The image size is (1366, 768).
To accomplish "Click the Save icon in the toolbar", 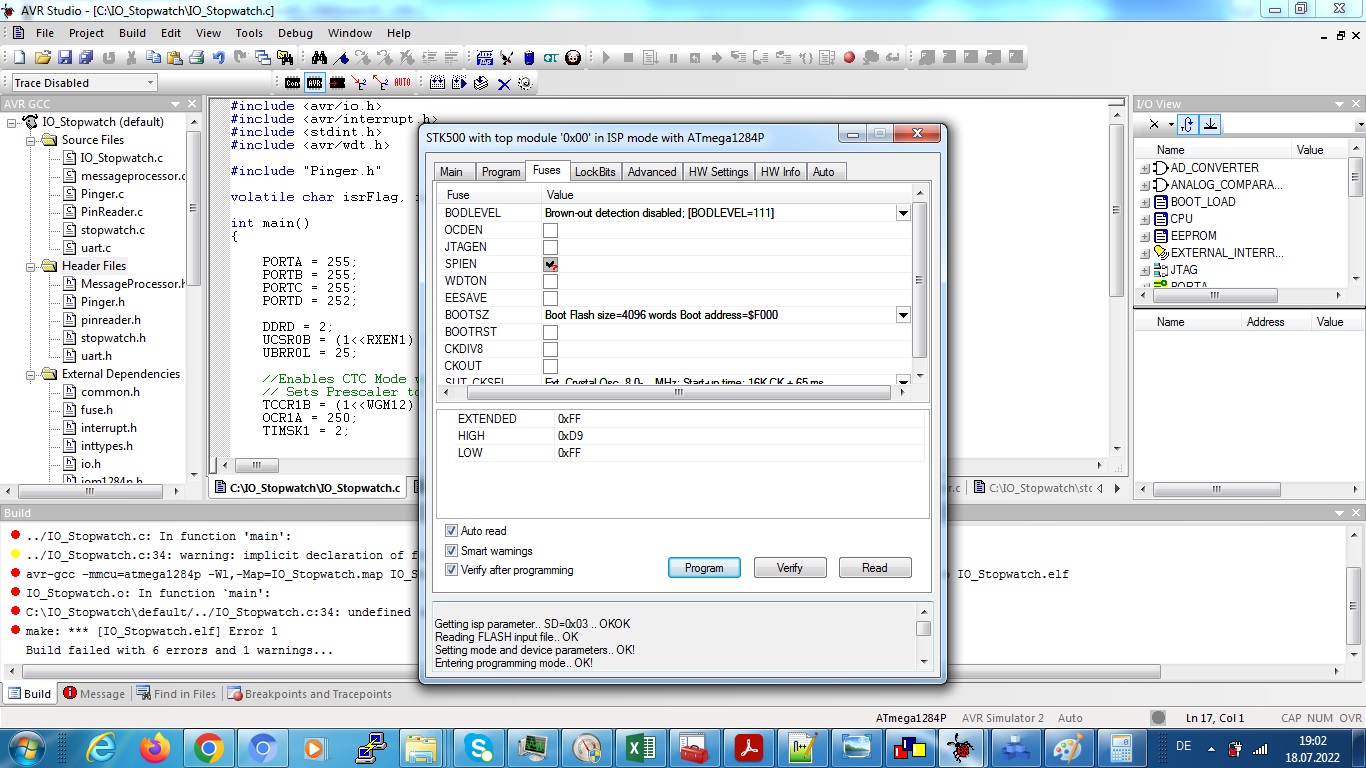I will (64, 57).
